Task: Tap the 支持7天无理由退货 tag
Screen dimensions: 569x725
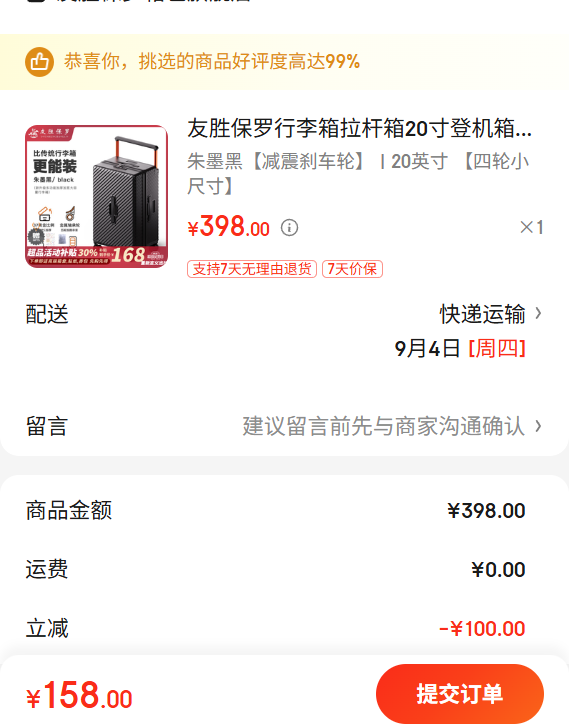Action: click(x=252, y=269)
